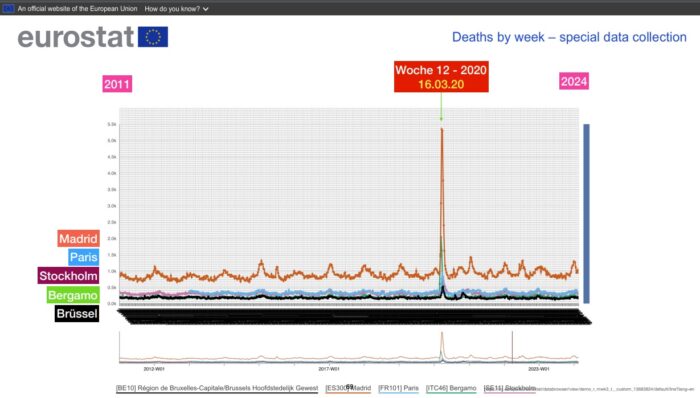Toggle the Madrid series in the legend

tap(348, 388)
